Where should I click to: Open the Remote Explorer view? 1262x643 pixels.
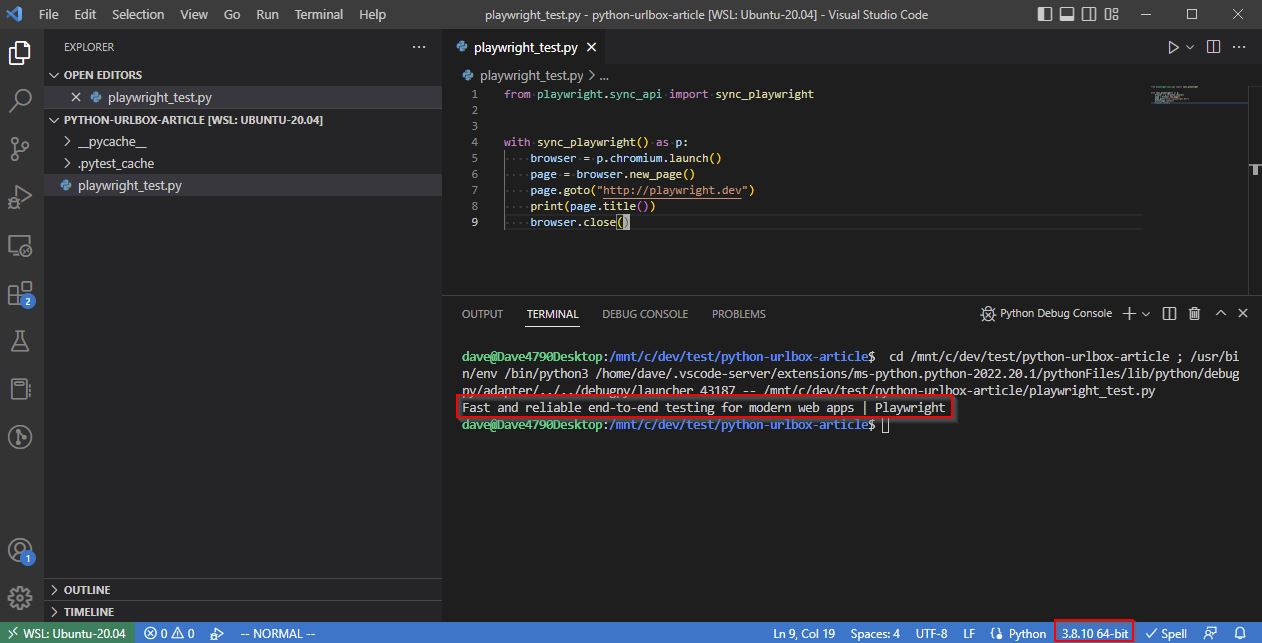tap(20, 245)
